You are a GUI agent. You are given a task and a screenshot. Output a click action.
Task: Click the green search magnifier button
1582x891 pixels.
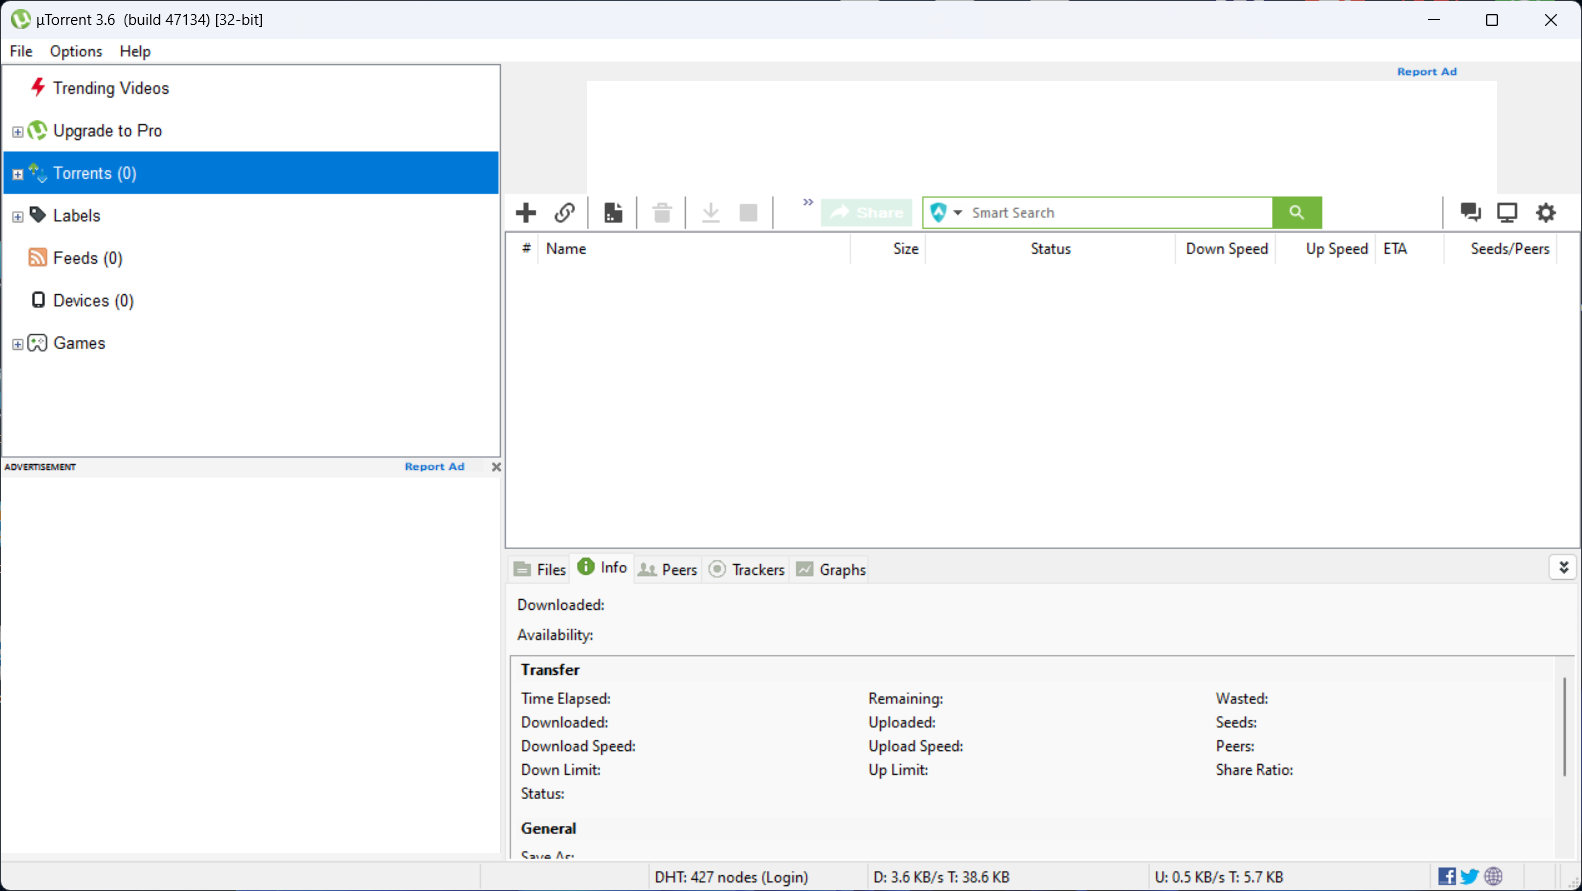[x=1297, y=212]
